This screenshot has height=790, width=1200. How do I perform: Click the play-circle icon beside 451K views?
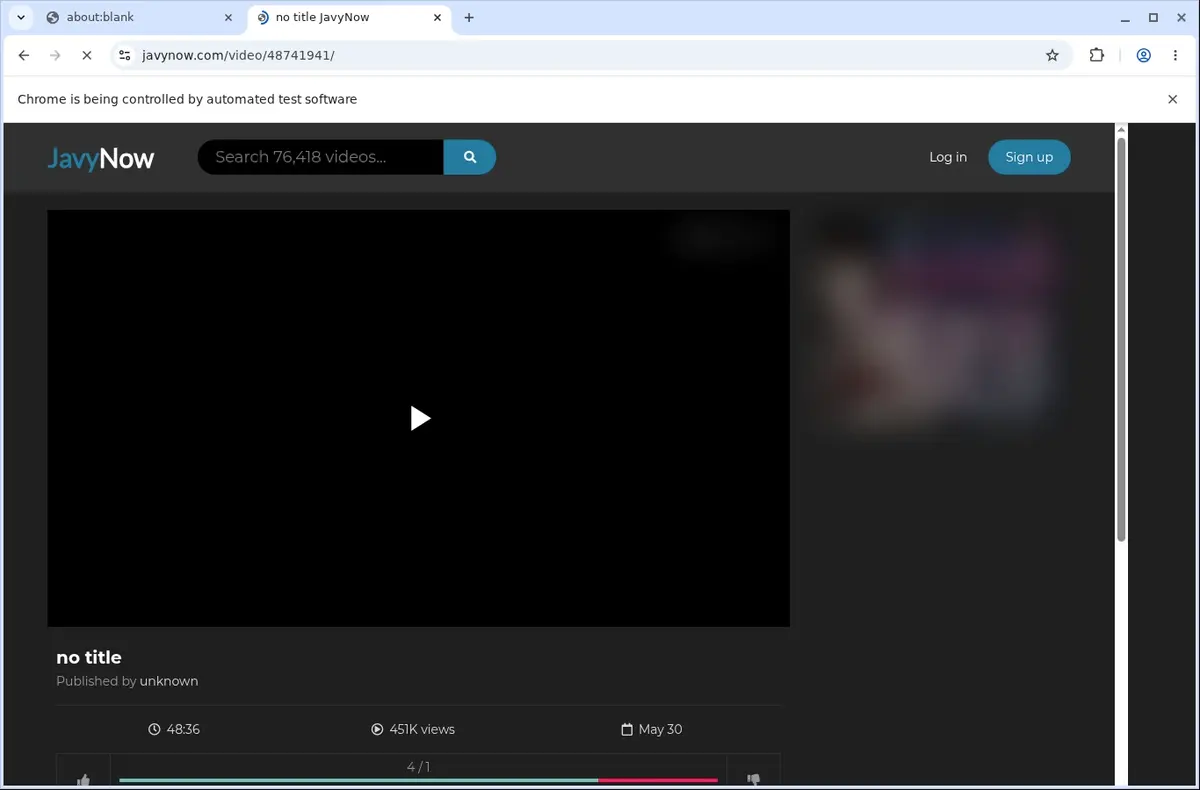click(x=377, y=729)
